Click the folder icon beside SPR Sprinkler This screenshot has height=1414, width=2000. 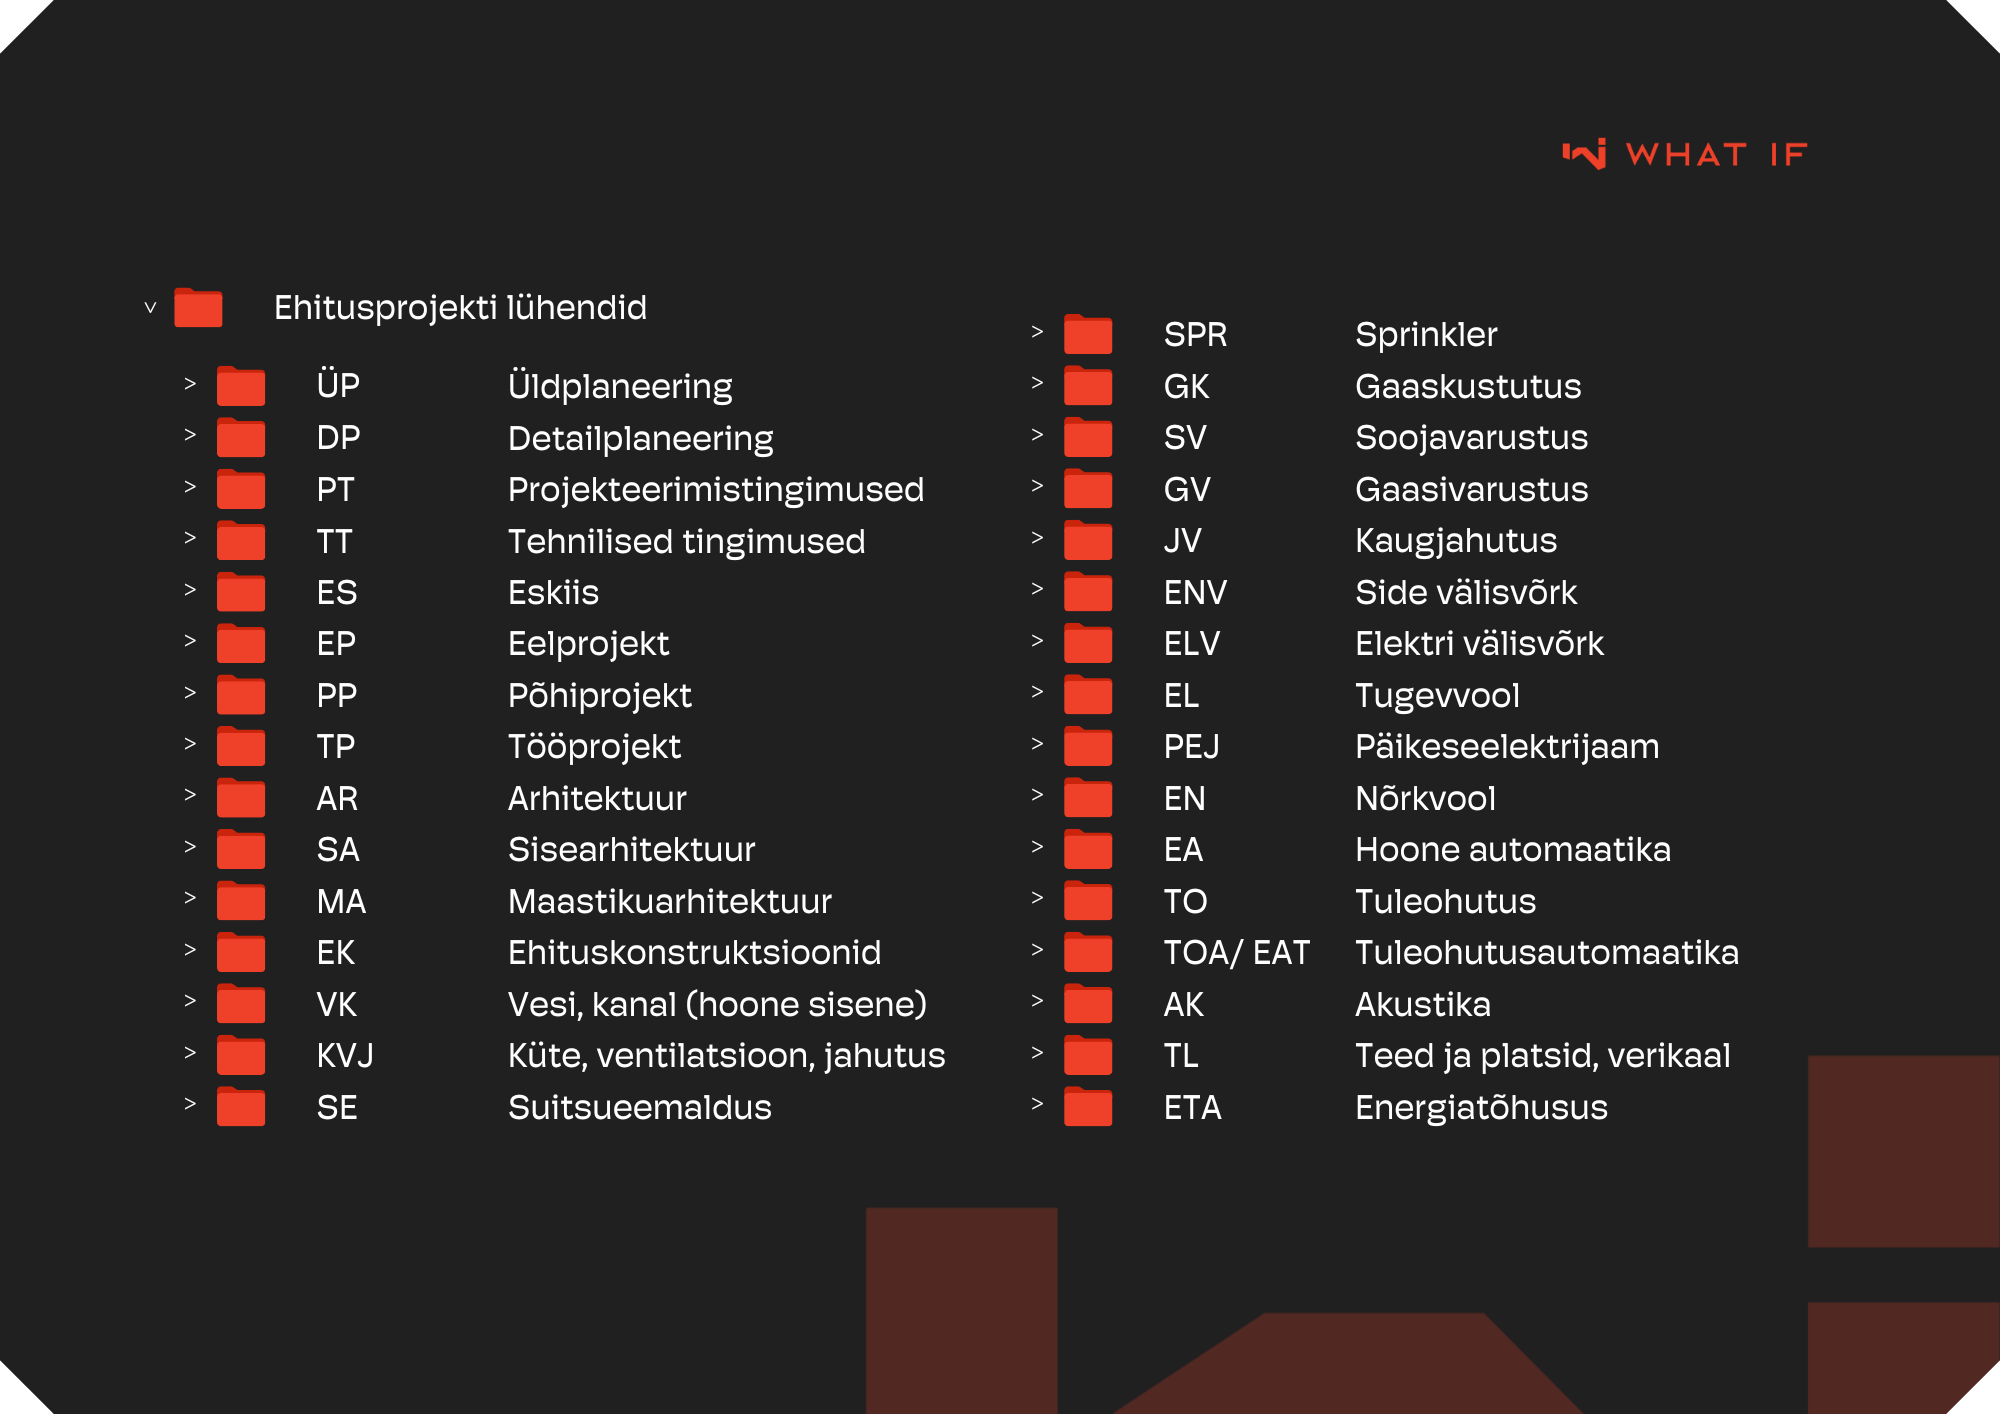(x=1088, y=335)
